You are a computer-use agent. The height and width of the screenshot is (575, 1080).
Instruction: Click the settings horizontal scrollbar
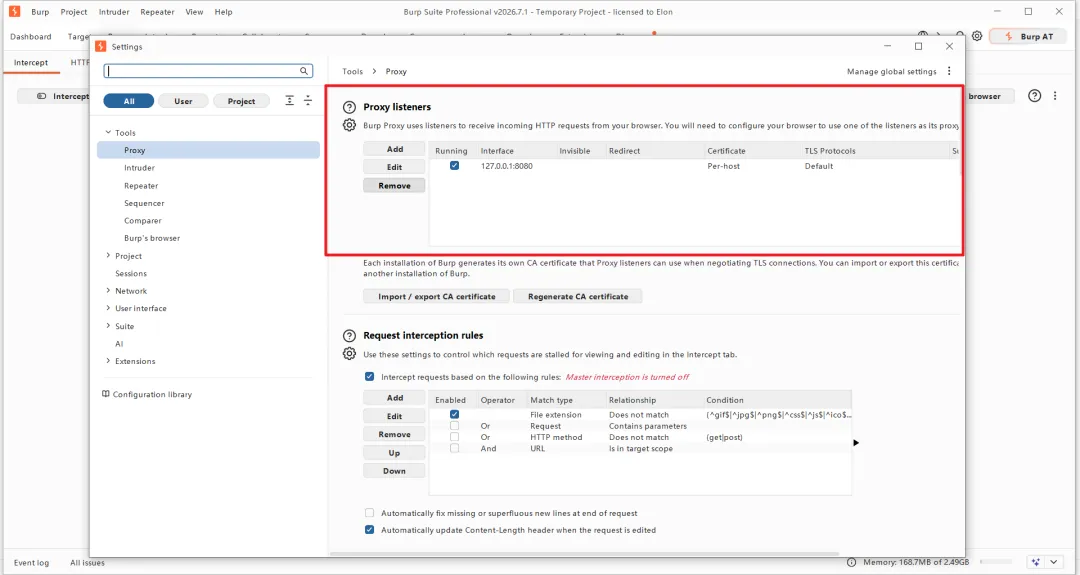(x=584, y=554)
